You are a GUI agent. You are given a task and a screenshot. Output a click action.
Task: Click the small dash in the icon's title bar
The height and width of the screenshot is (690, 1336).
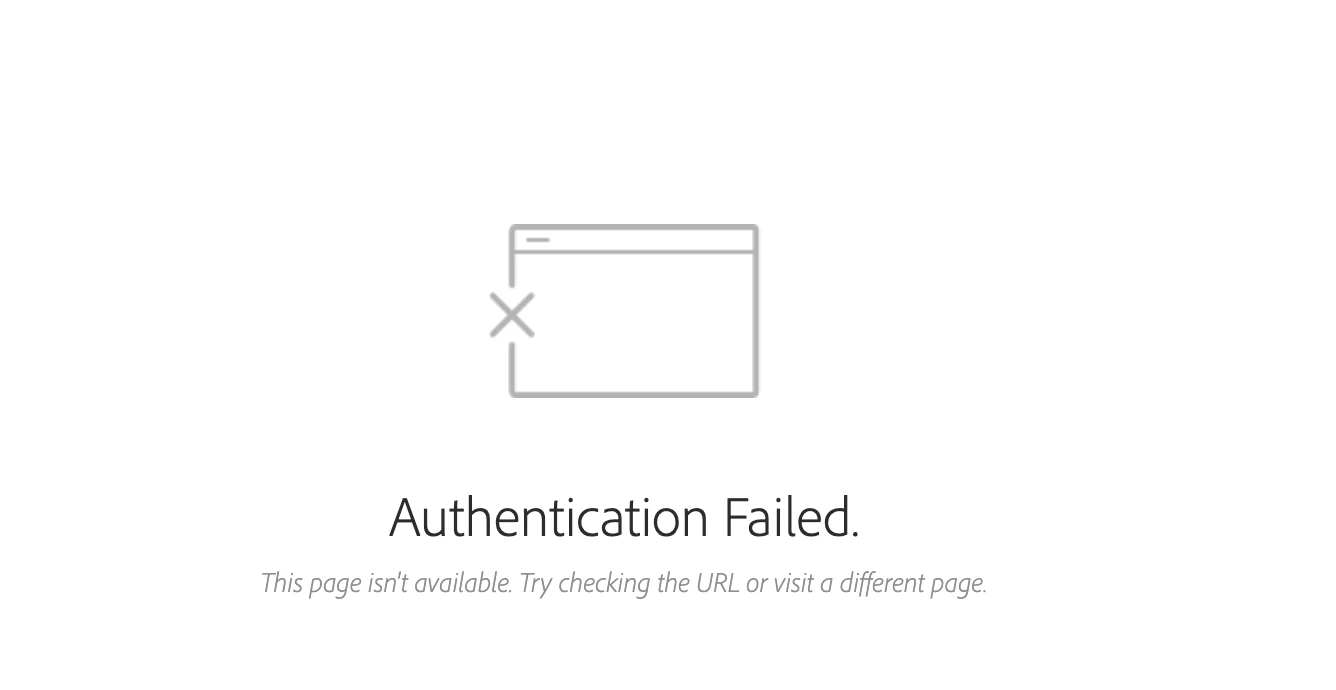pos(538,240)
